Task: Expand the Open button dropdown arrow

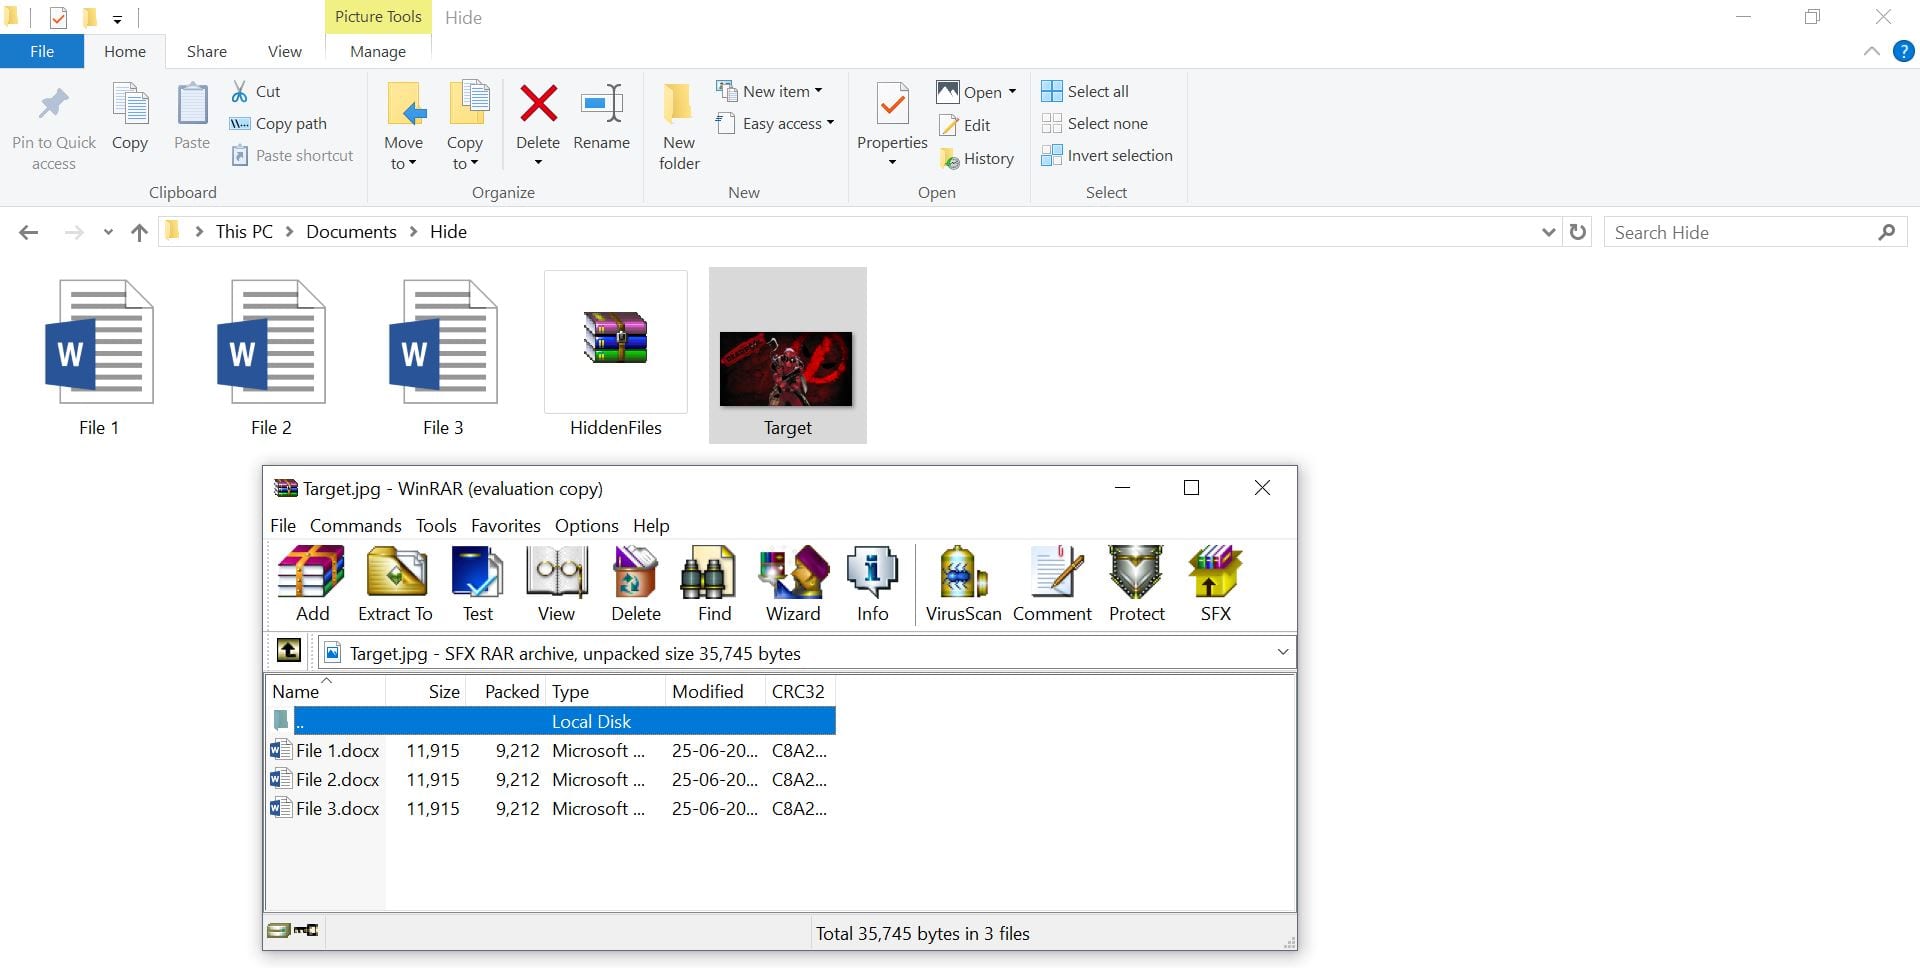Action: [x=1012, y=92]
